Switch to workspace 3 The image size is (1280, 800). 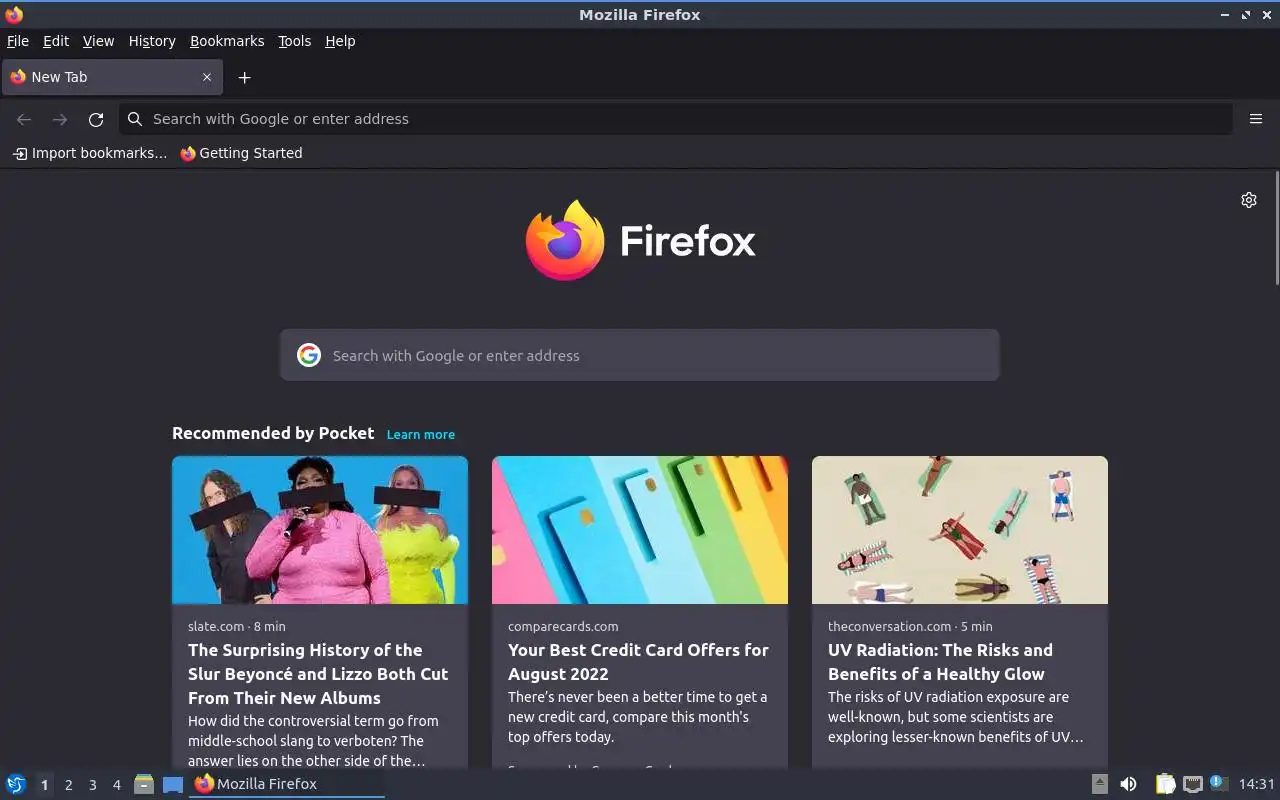92,785
